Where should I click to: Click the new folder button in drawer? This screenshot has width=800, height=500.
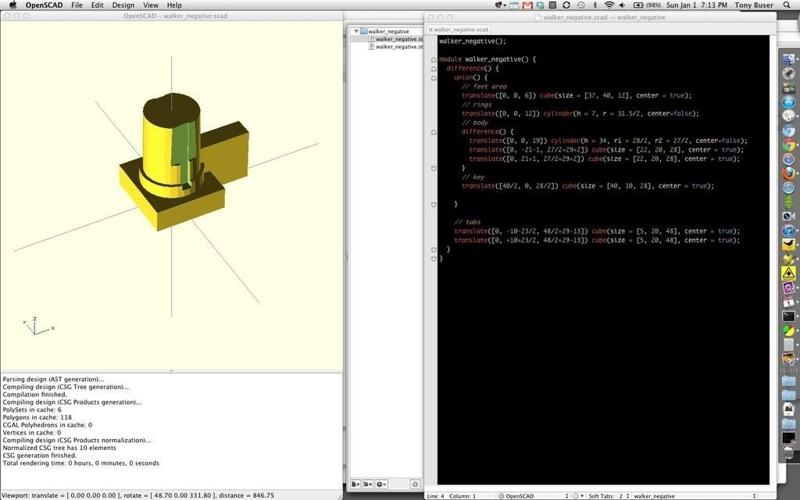point(367,484)
